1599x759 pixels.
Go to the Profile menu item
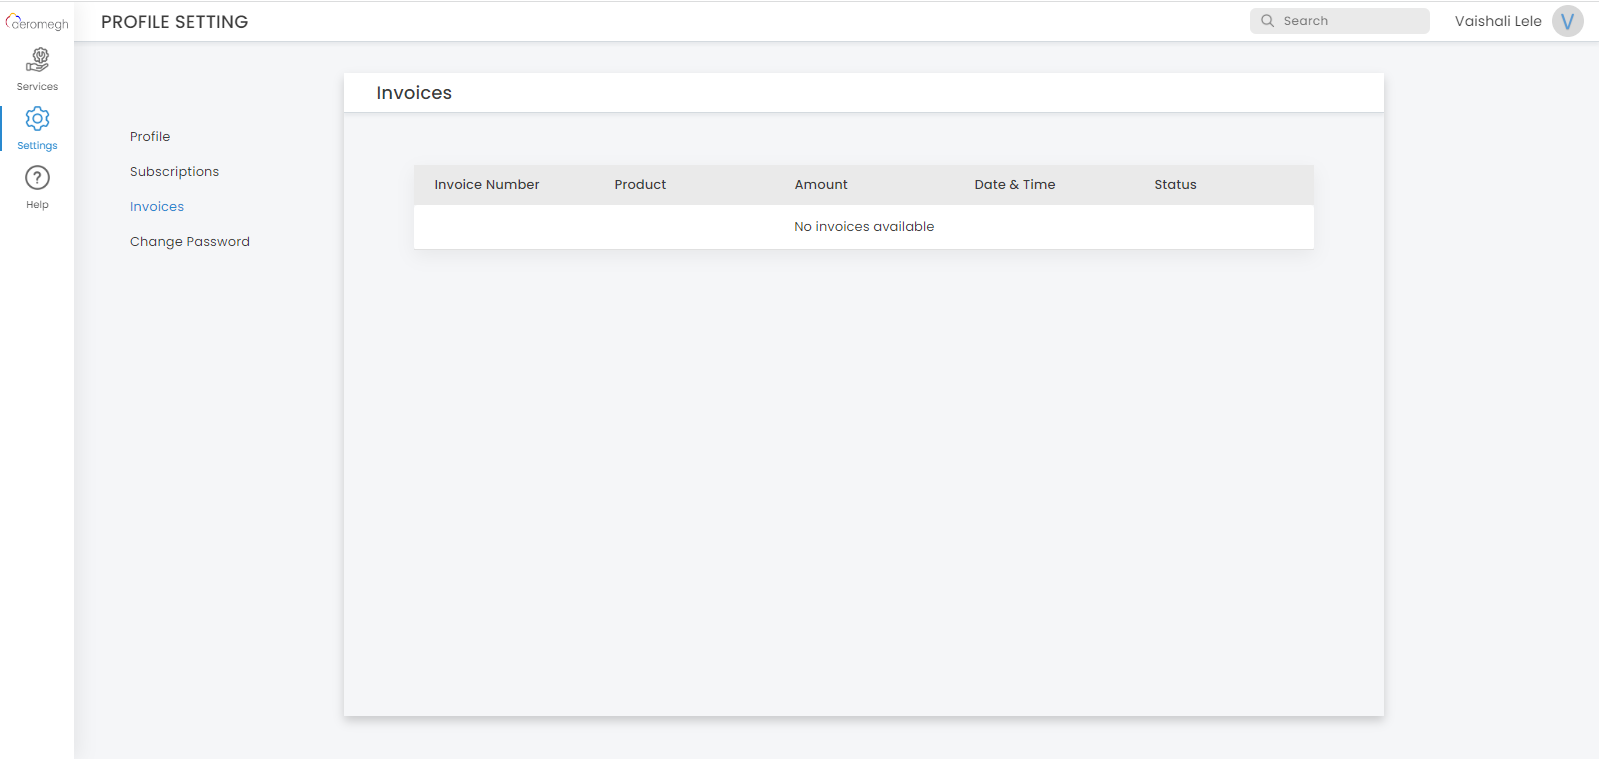pos(150,137)
